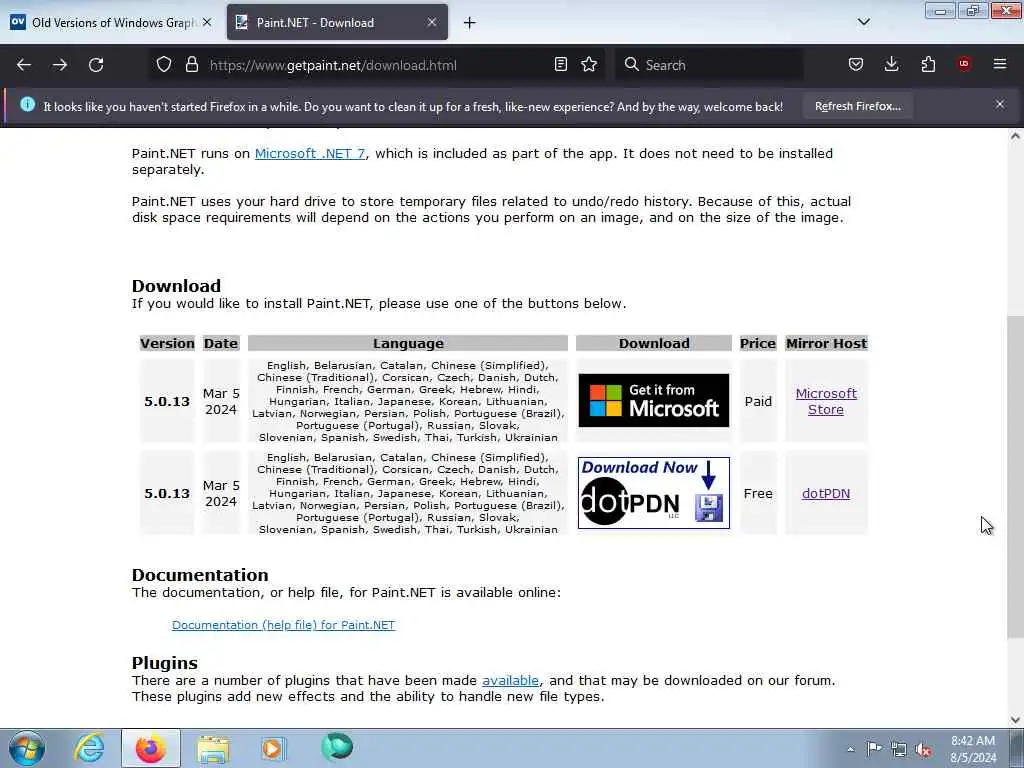Go forward to the next page
Viewport: 1024px width, 768px height.
[x=60, y=65]
